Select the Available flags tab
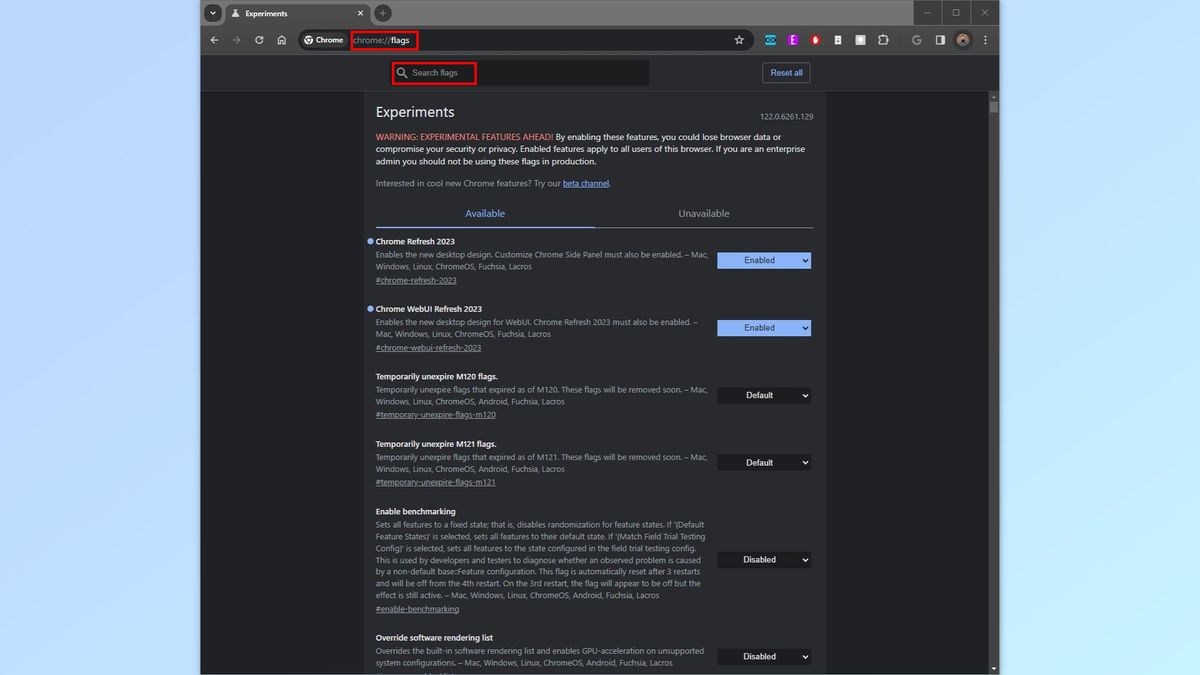Image resolution: width=1200 pixels, height=675 pixels. click(x=485, y=213)
